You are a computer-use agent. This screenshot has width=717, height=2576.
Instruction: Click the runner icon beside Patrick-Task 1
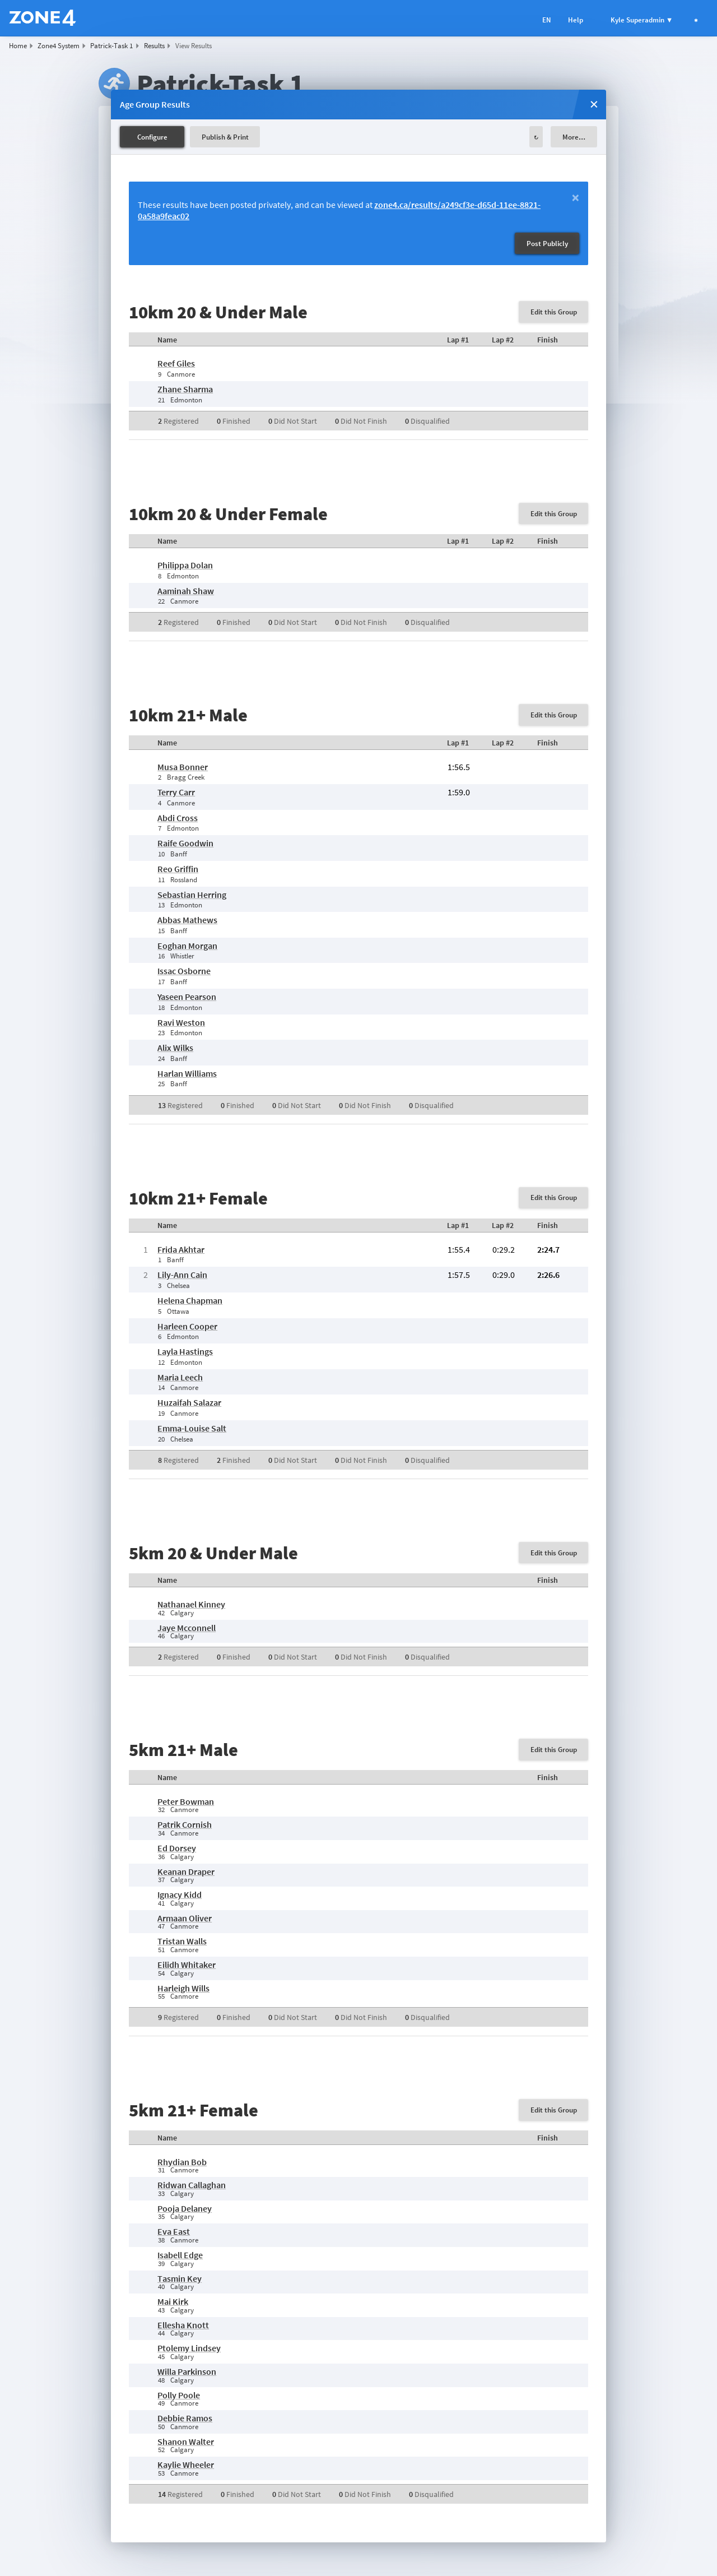pos(113,82)
